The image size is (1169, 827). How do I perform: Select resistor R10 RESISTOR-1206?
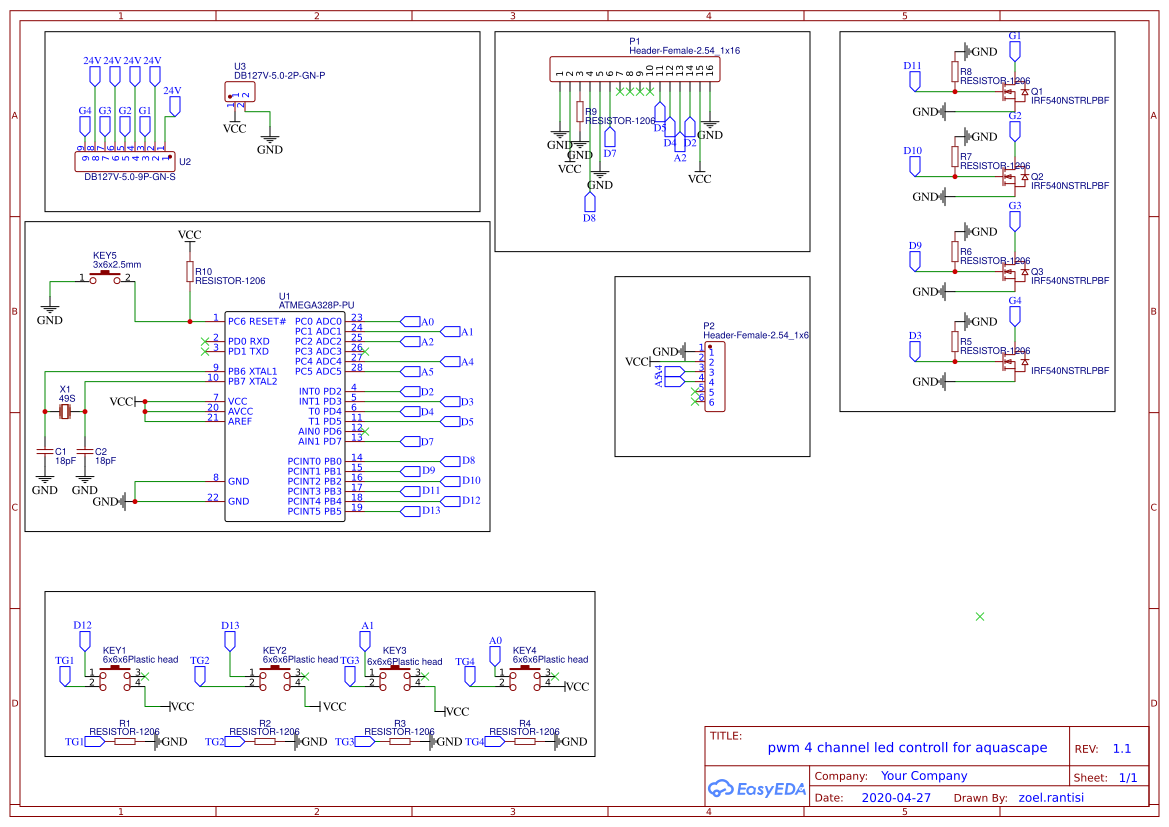190,272
